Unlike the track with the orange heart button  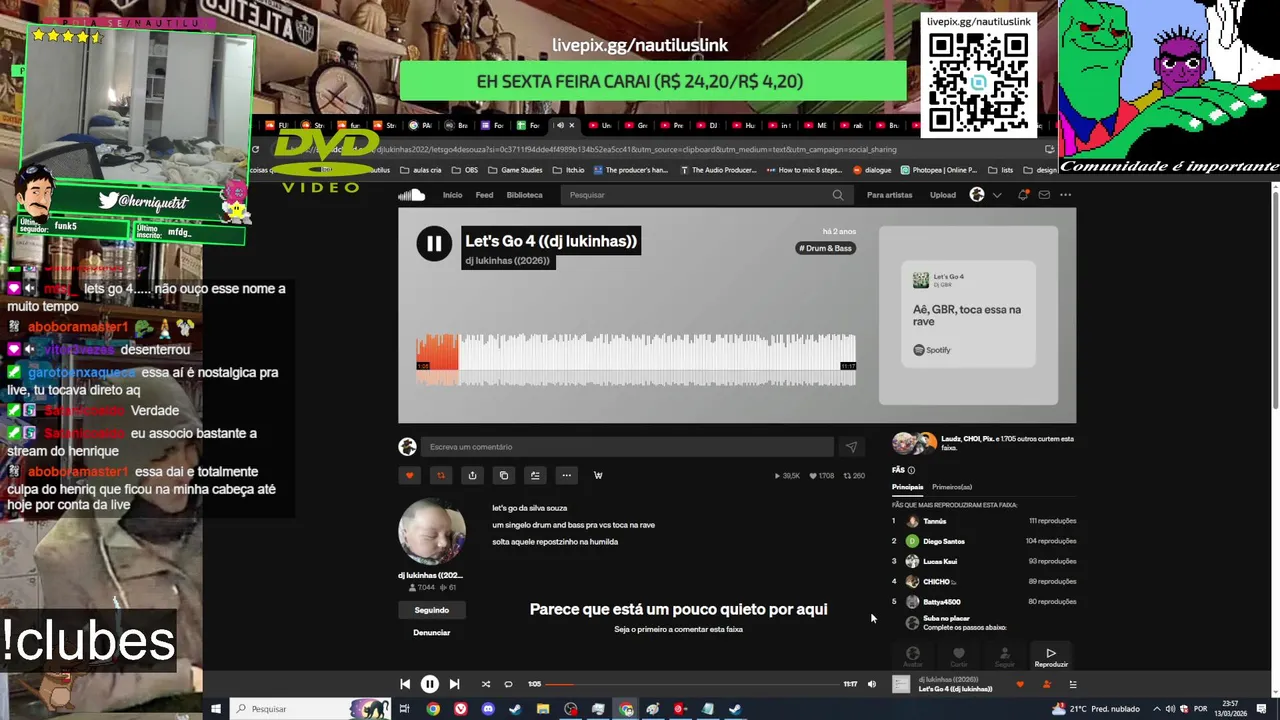[x=409, y=475]
